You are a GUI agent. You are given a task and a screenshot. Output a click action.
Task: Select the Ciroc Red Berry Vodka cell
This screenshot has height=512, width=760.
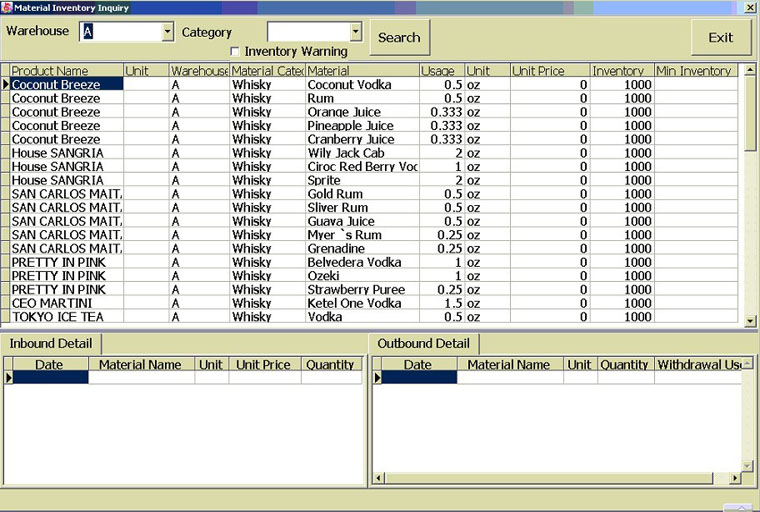(x=363, y=166)
